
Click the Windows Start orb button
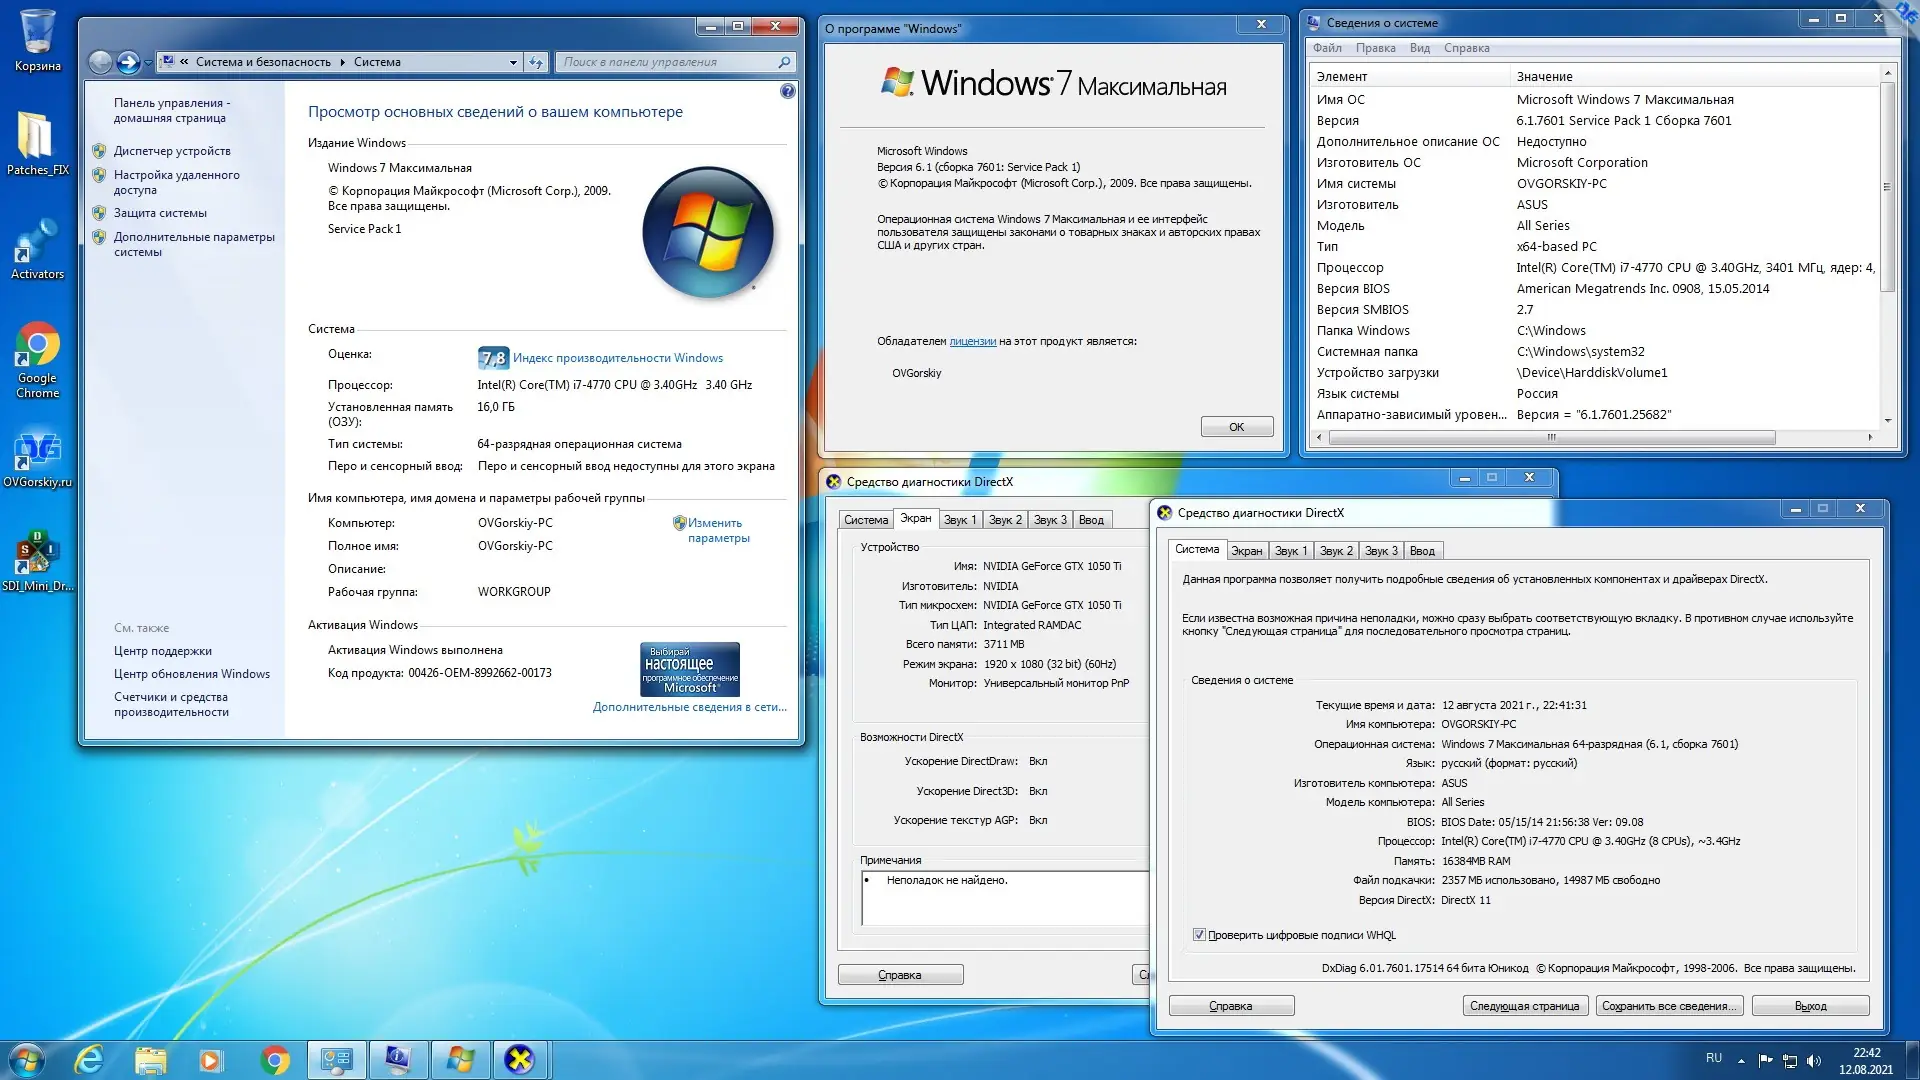[x=27, y=1060]
